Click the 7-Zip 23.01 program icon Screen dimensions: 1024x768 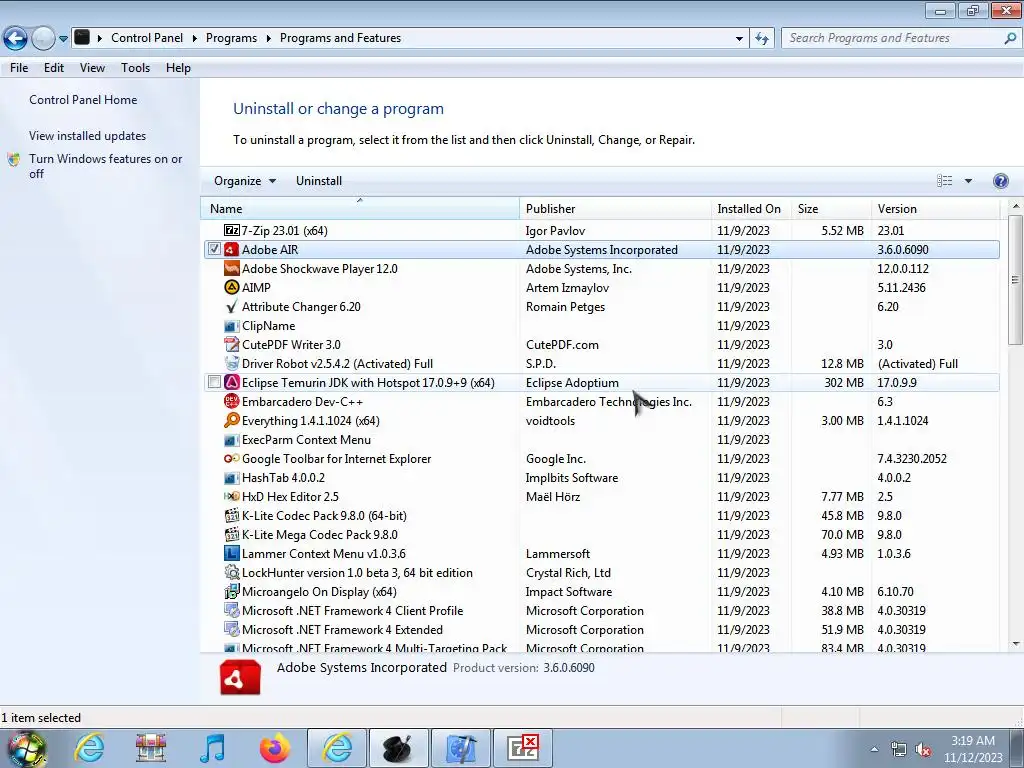tap(231, 231)
